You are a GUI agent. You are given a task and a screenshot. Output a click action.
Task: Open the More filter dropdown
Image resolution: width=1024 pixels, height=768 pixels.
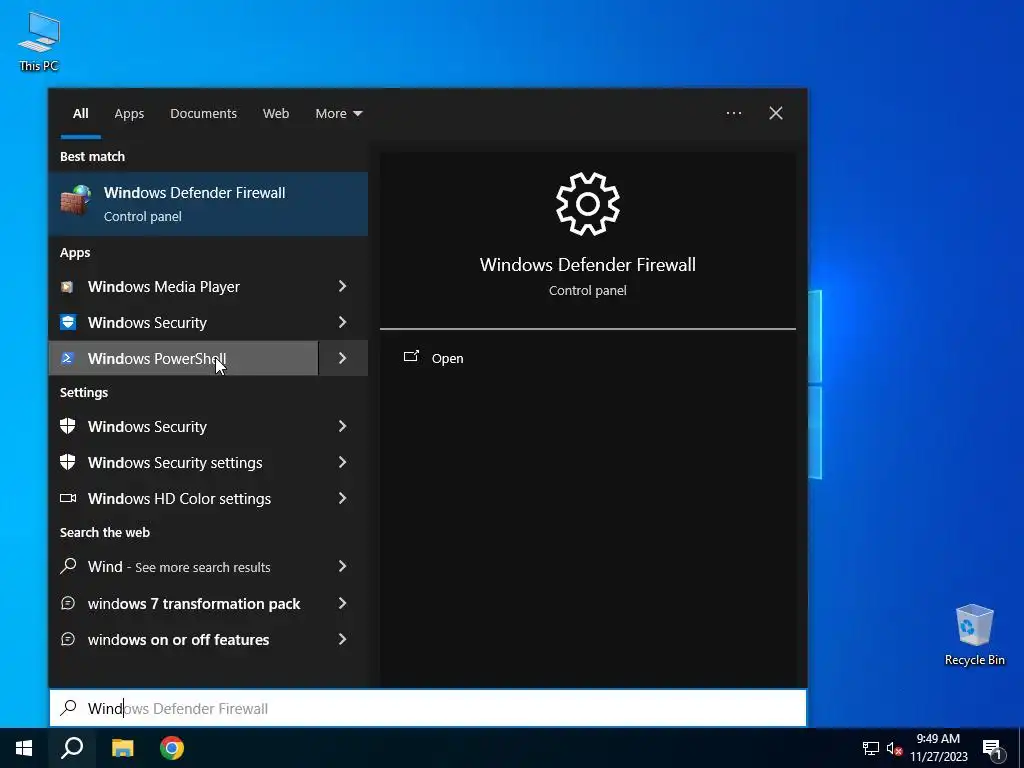pos(338,114)
